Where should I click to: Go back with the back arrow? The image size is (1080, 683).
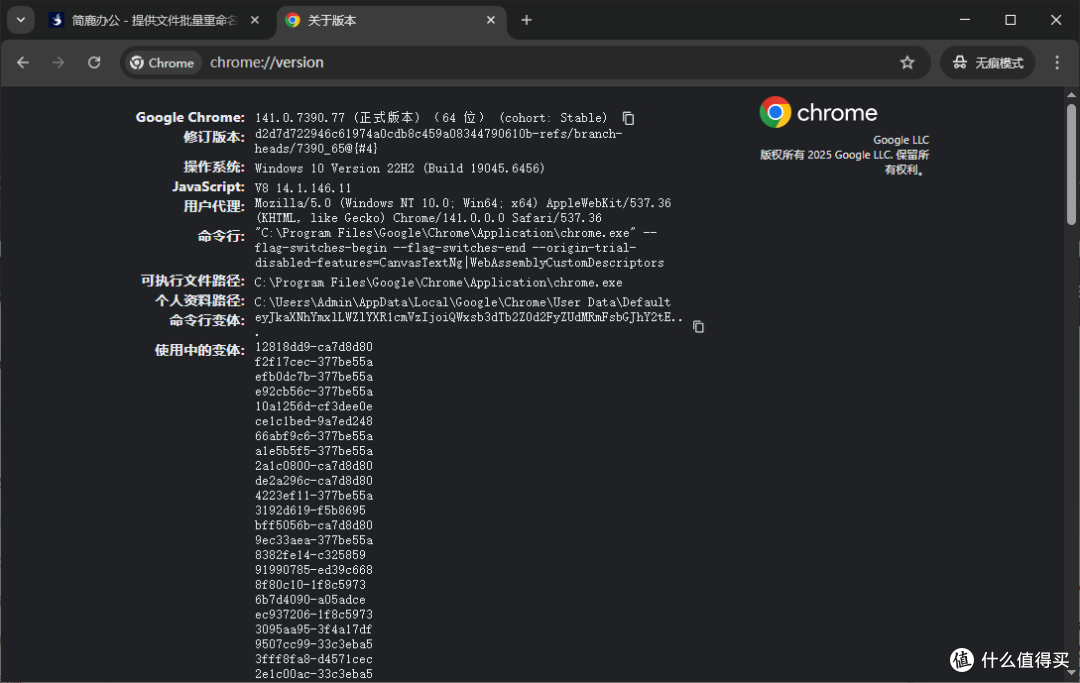pyautogui.click(x=23, y=63)
